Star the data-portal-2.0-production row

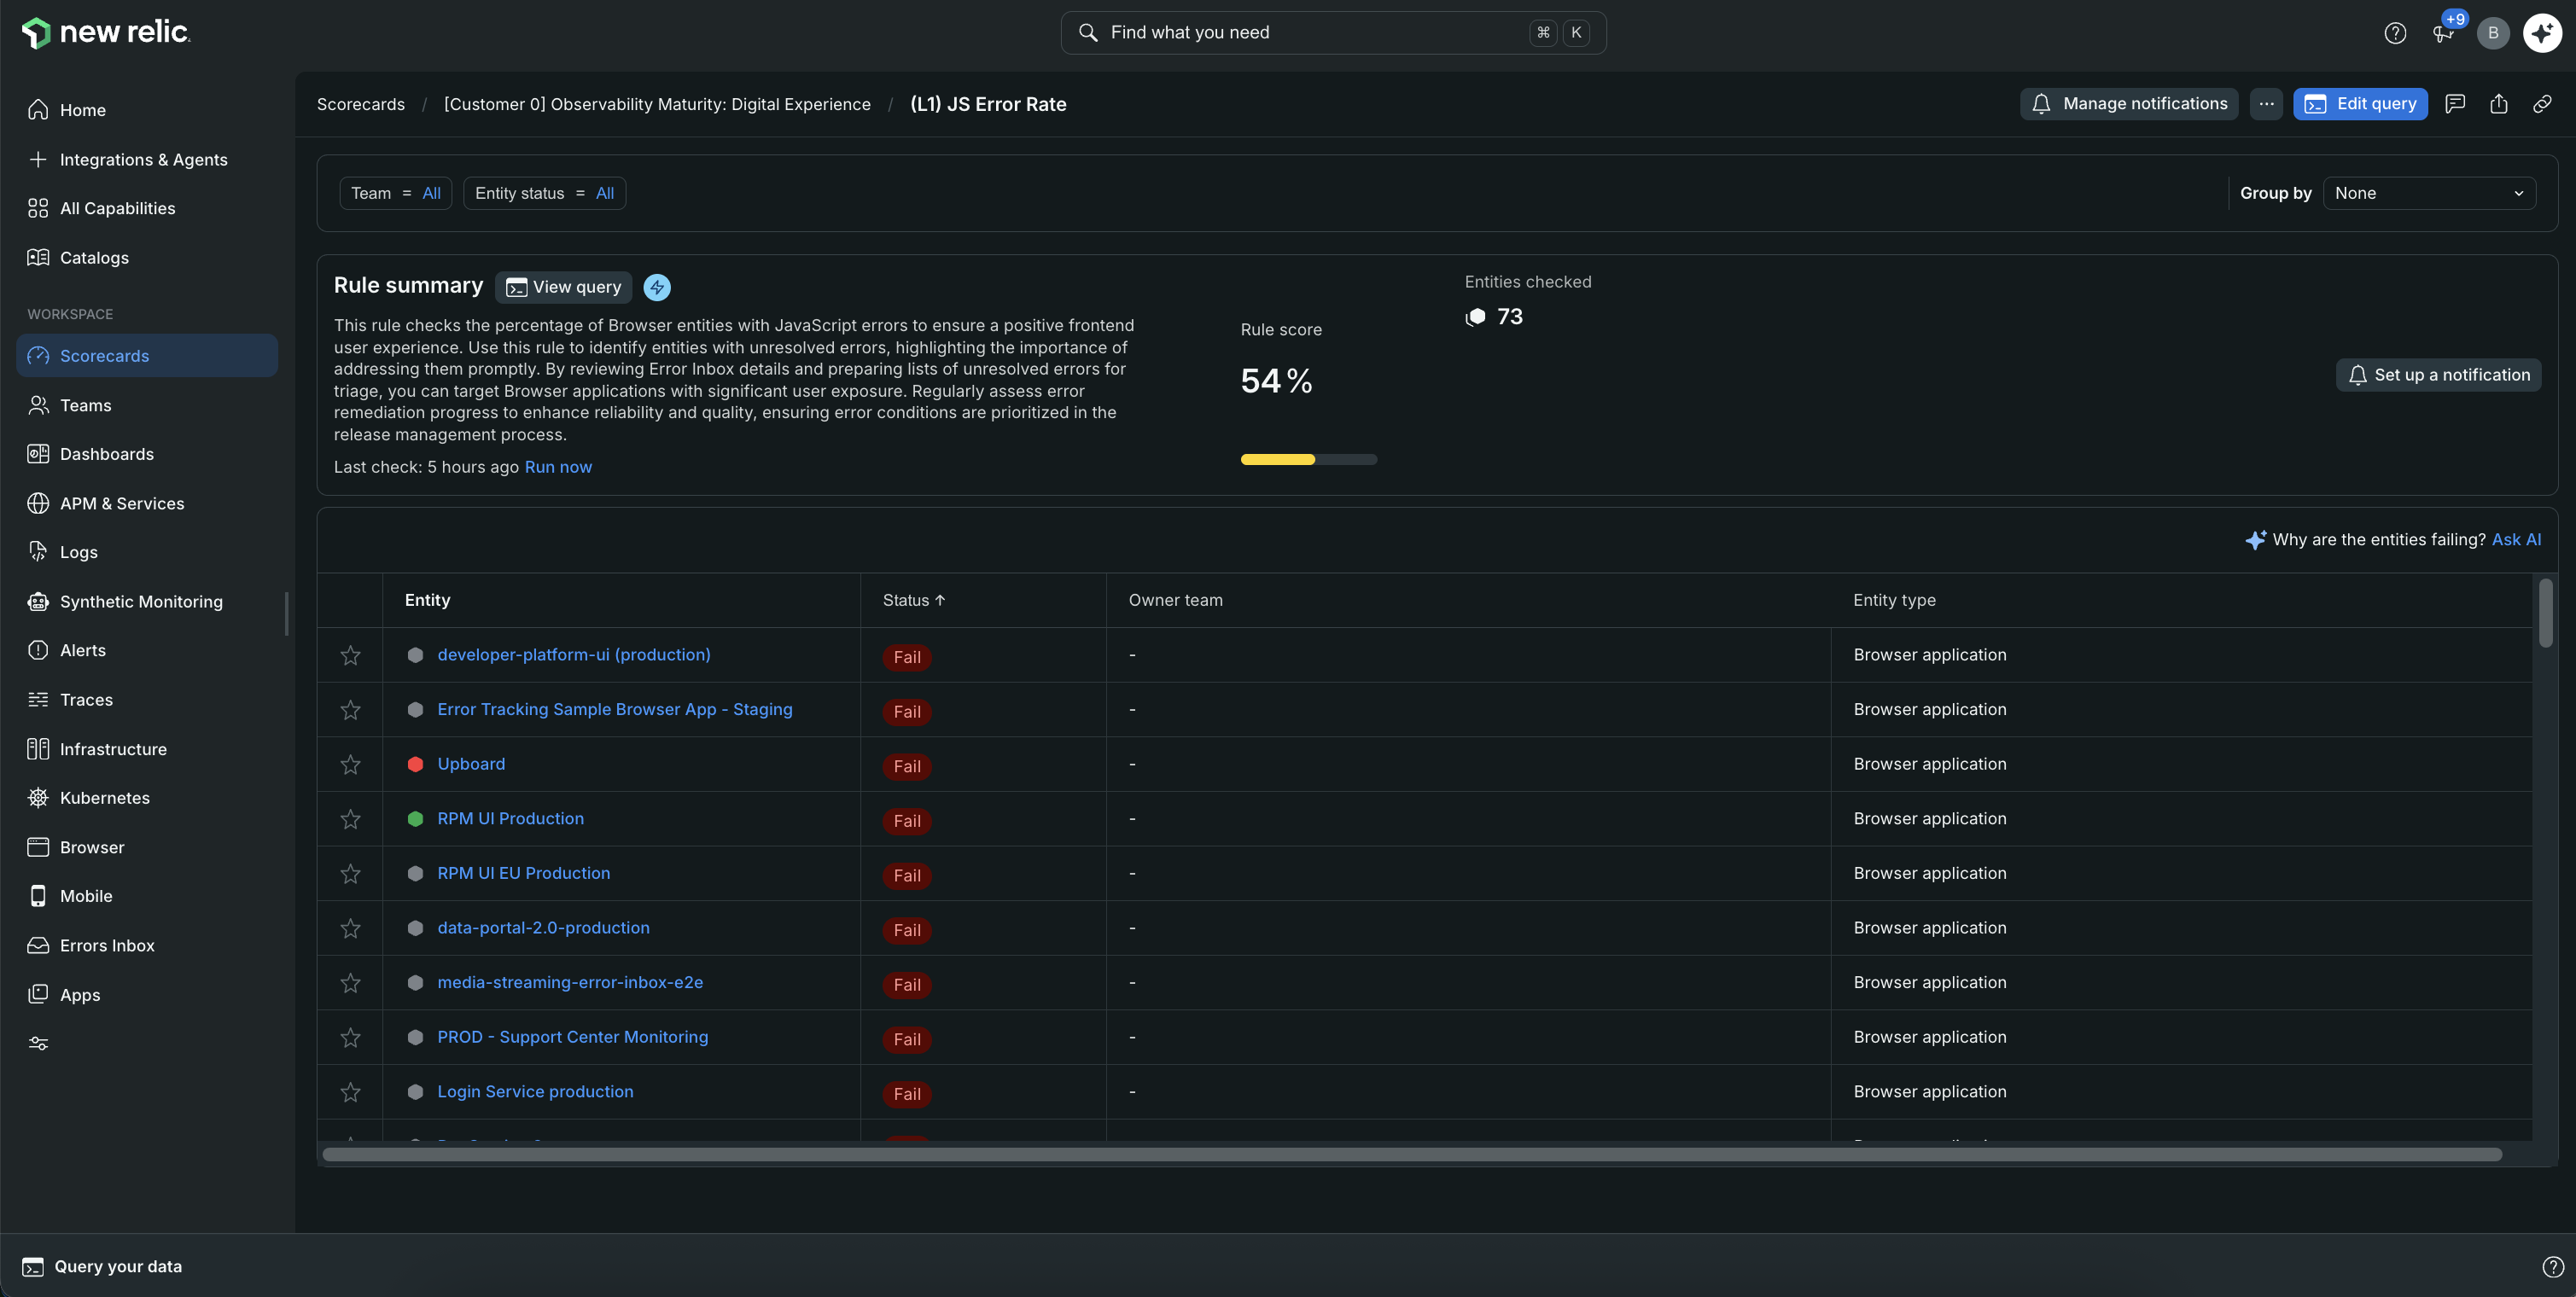click(x=350, y=928)
